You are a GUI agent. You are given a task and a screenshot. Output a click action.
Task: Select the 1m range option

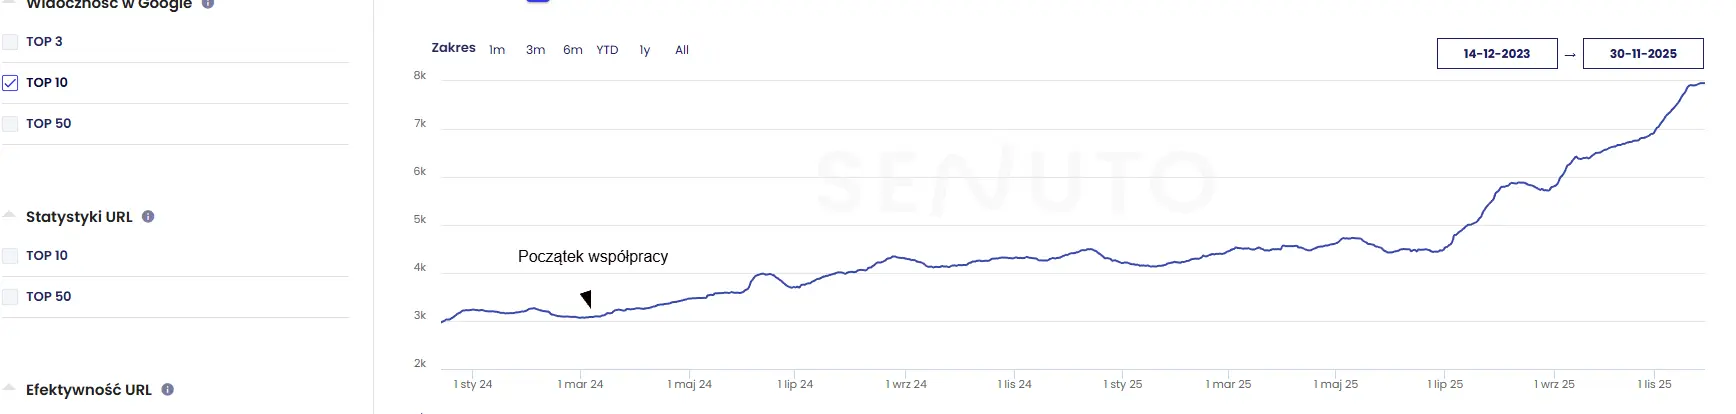(497, 50)
